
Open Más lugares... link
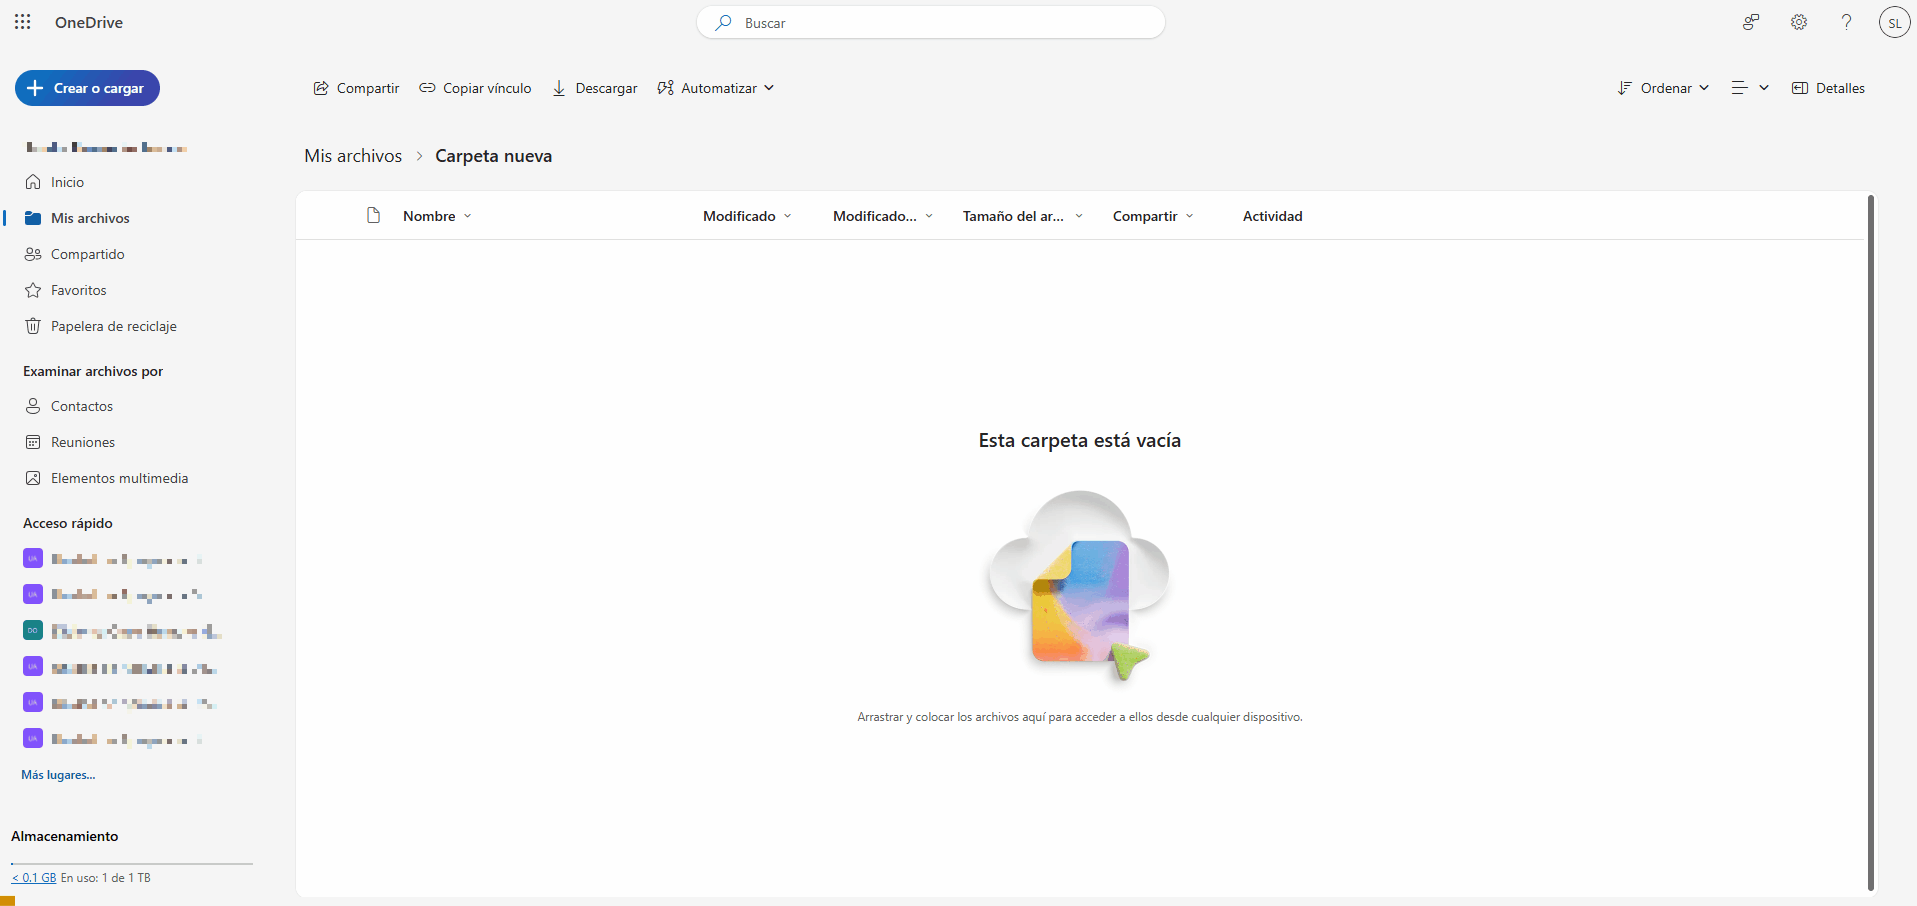click(57, 774)
